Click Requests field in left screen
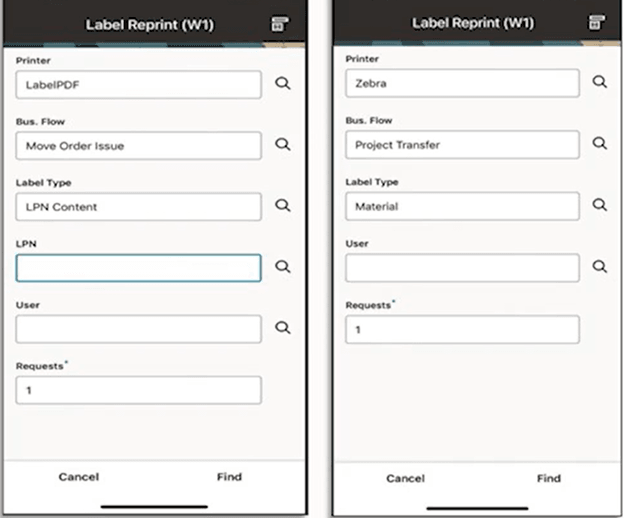The image size is (624, 518). point(138,390)
